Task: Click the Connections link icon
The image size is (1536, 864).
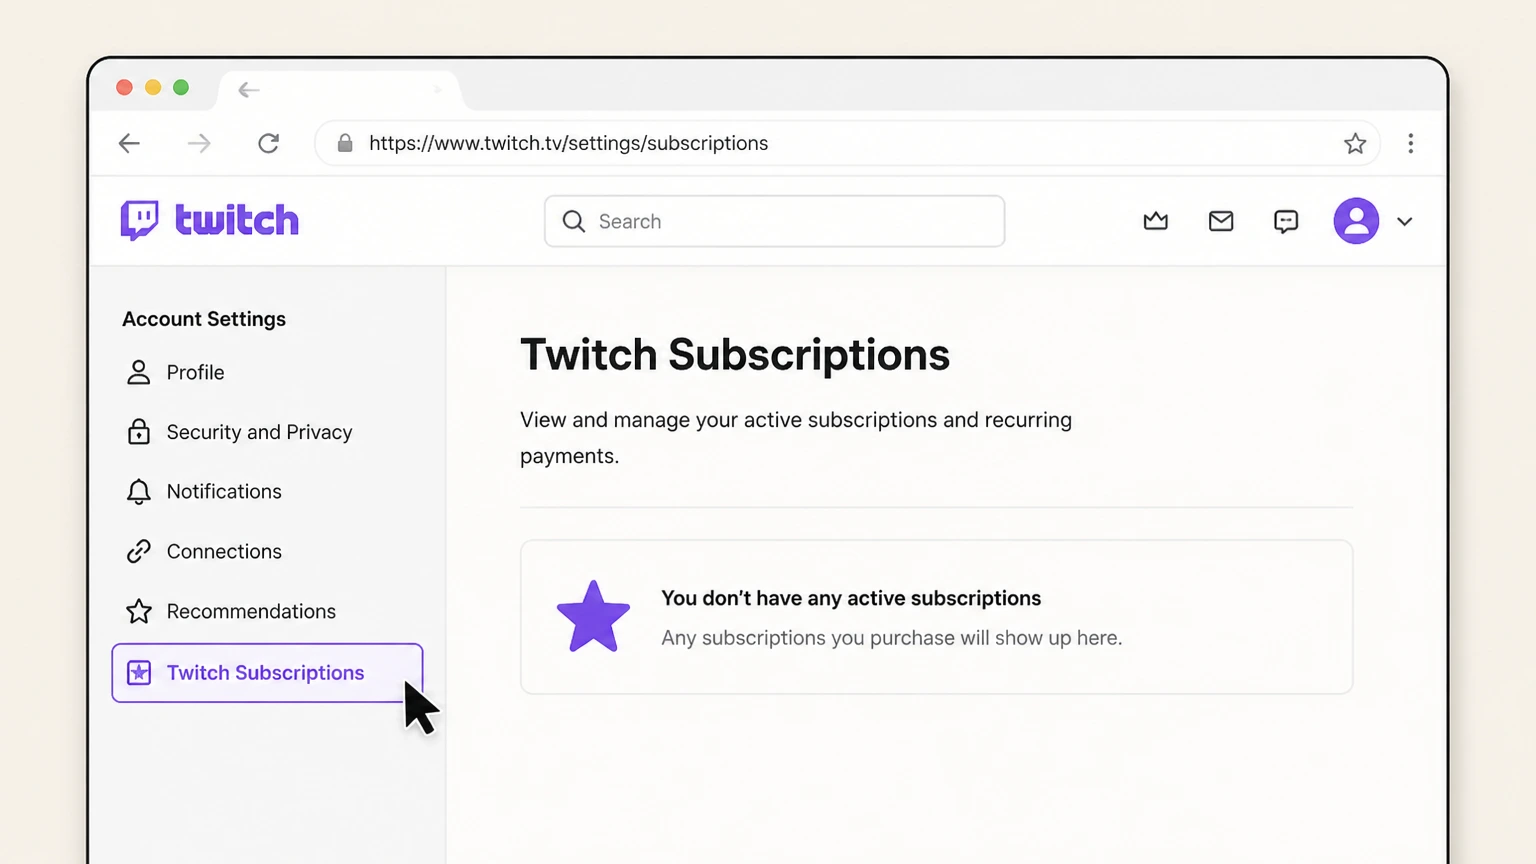Action: pos(138,551)
